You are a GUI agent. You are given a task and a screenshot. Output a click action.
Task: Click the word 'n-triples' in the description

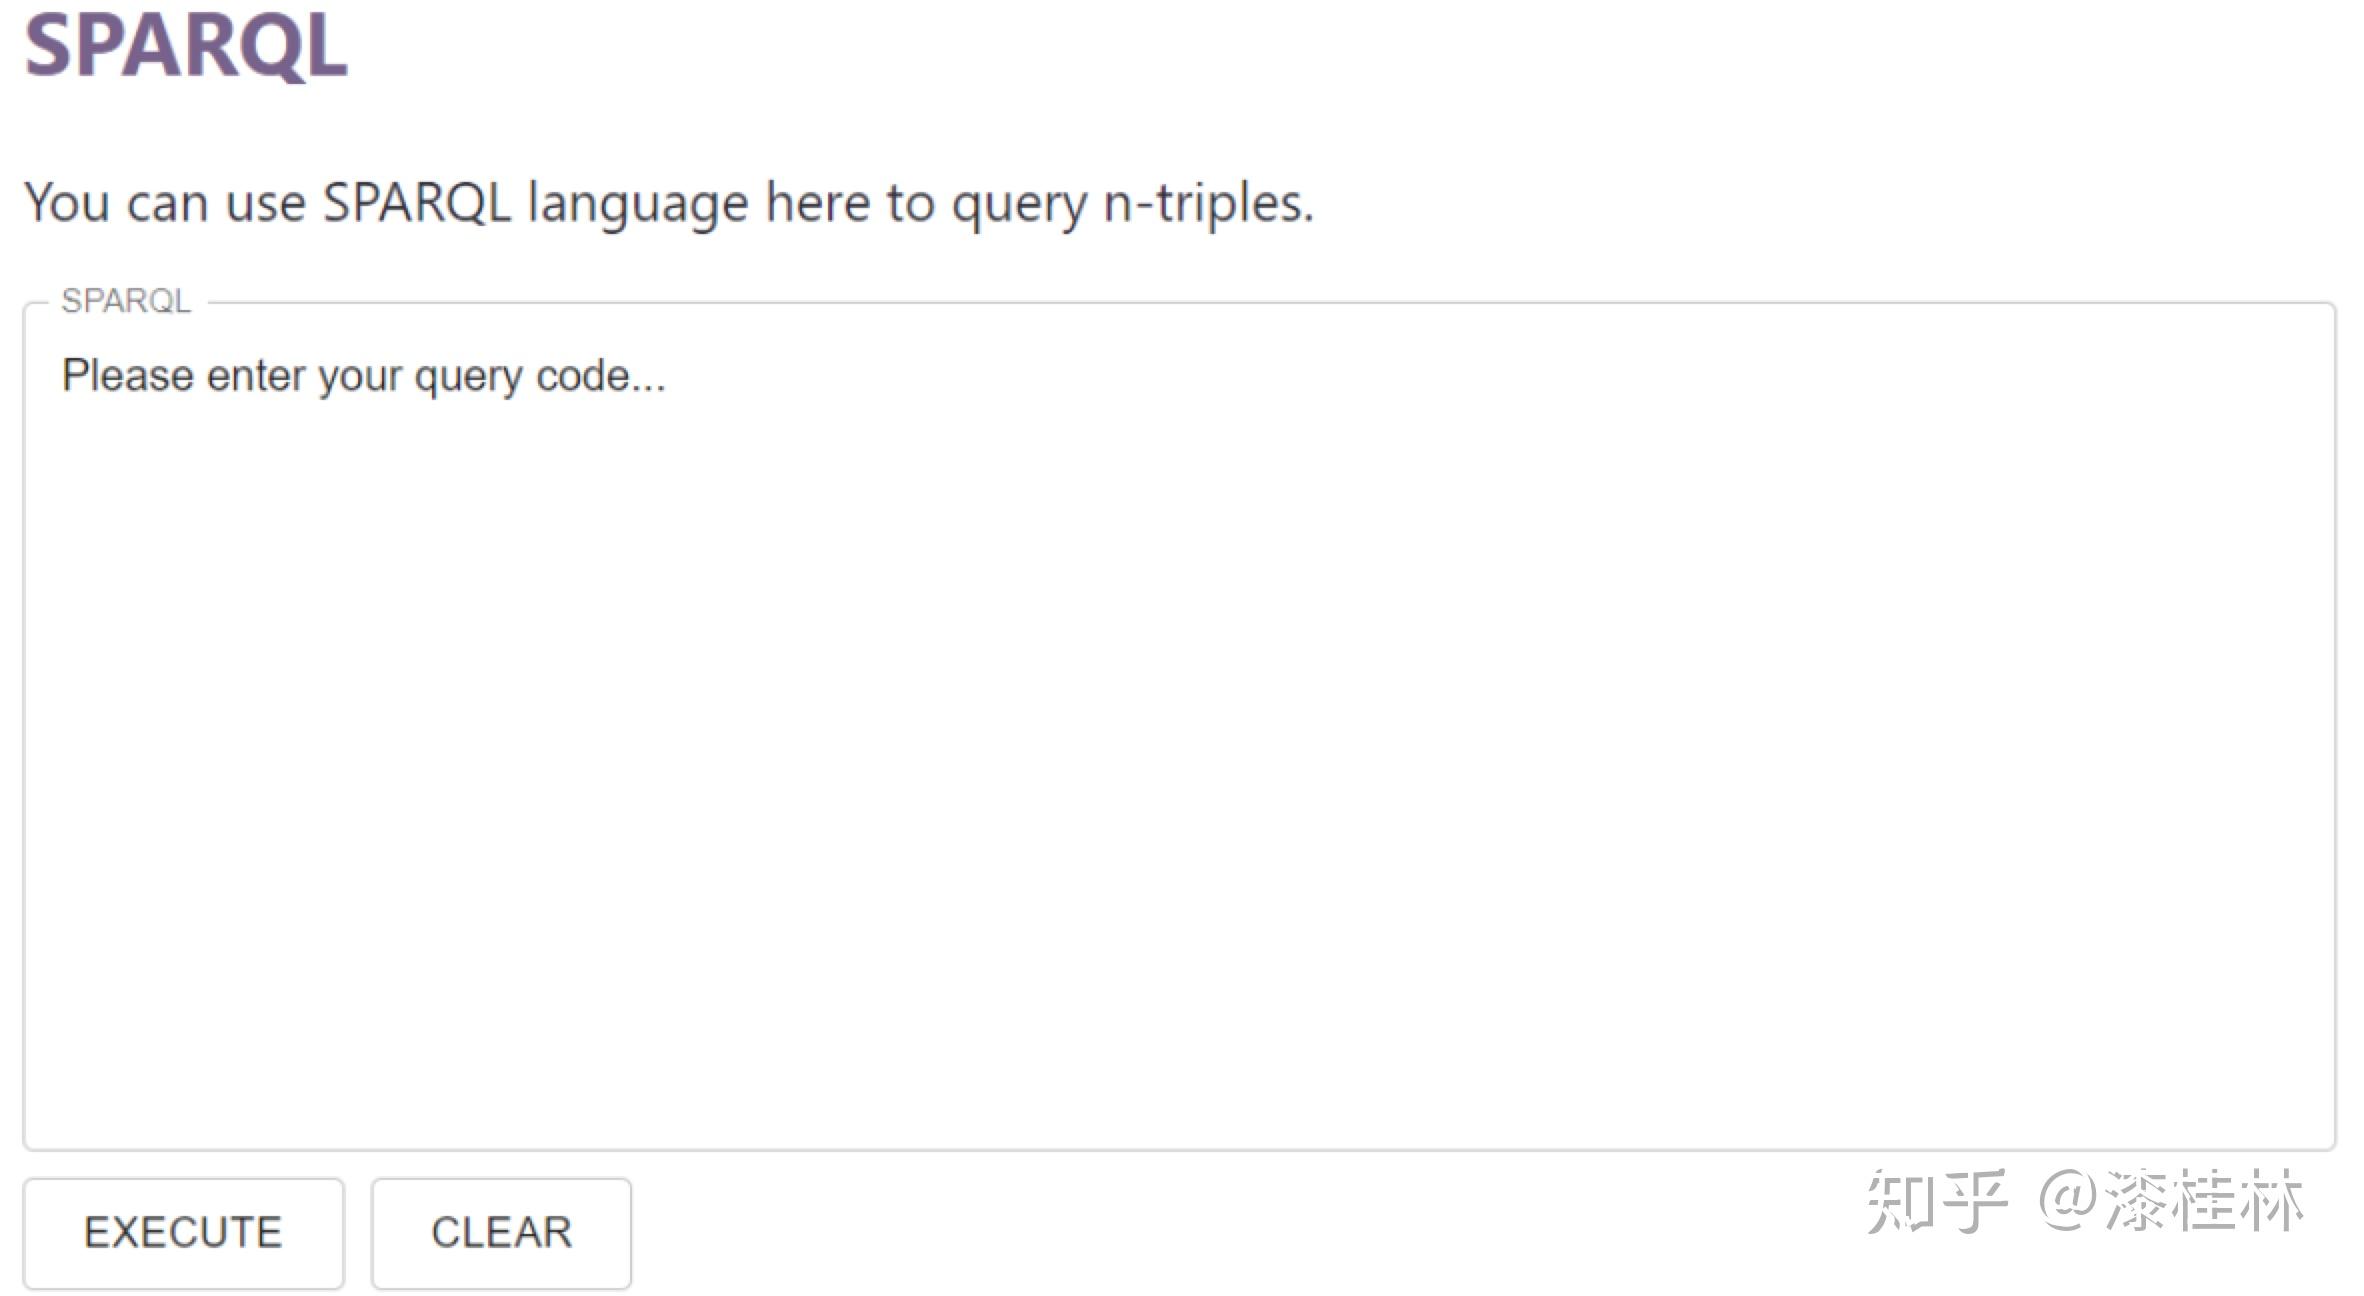(1208, 203)
